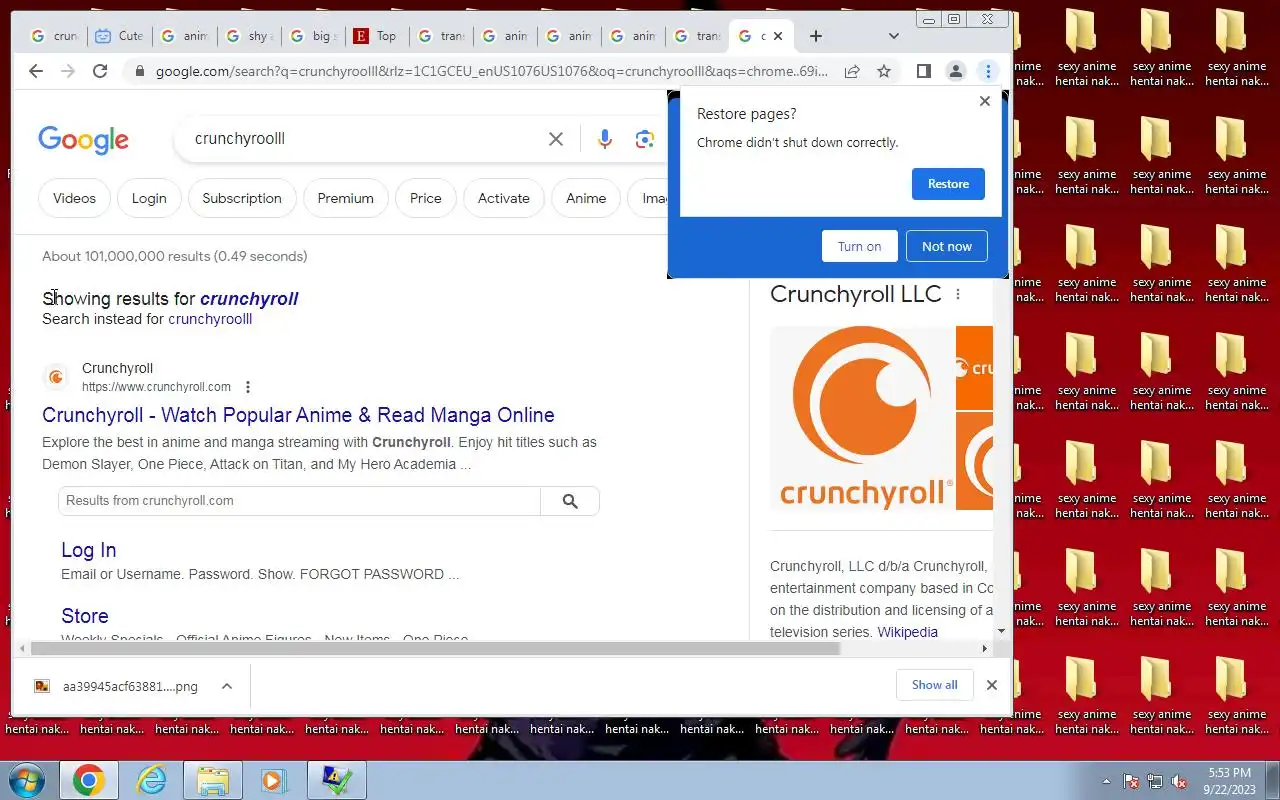
Task: Select the Price filter chip
Action: [426, 198]
